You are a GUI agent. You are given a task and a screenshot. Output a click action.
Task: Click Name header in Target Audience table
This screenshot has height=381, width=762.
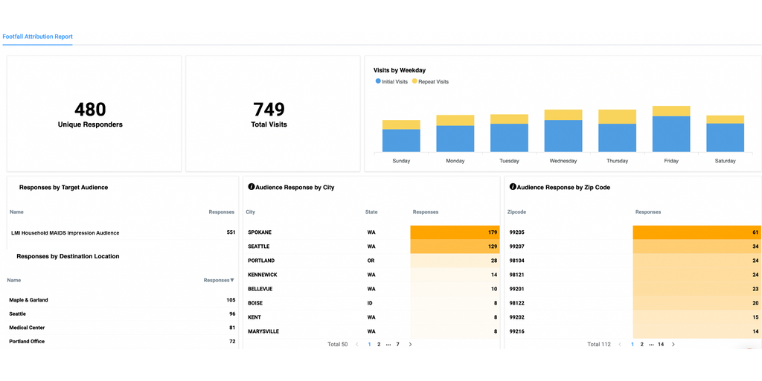17,212
